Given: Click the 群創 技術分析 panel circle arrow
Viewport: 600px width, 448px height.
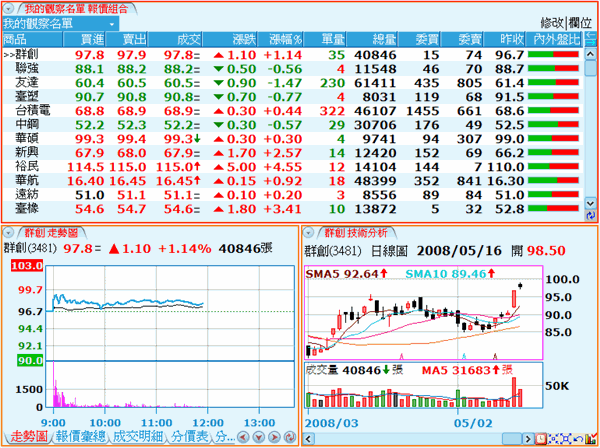Looking at the screenshot, I should click(311, 231).
